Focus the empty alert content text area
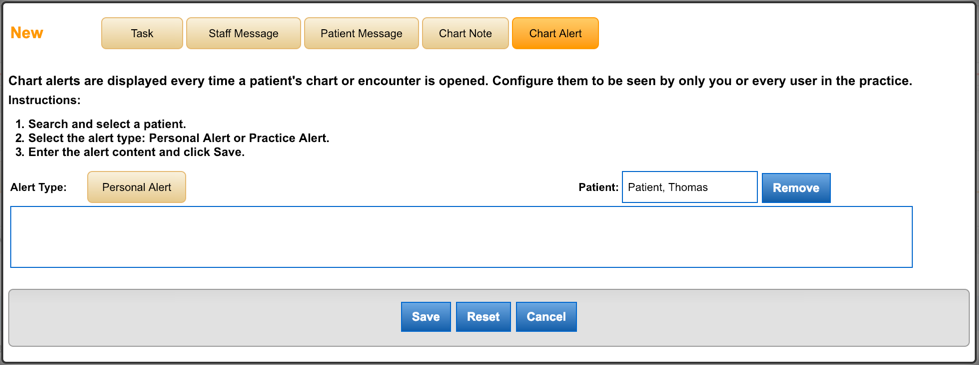 [x=461, y=236]
